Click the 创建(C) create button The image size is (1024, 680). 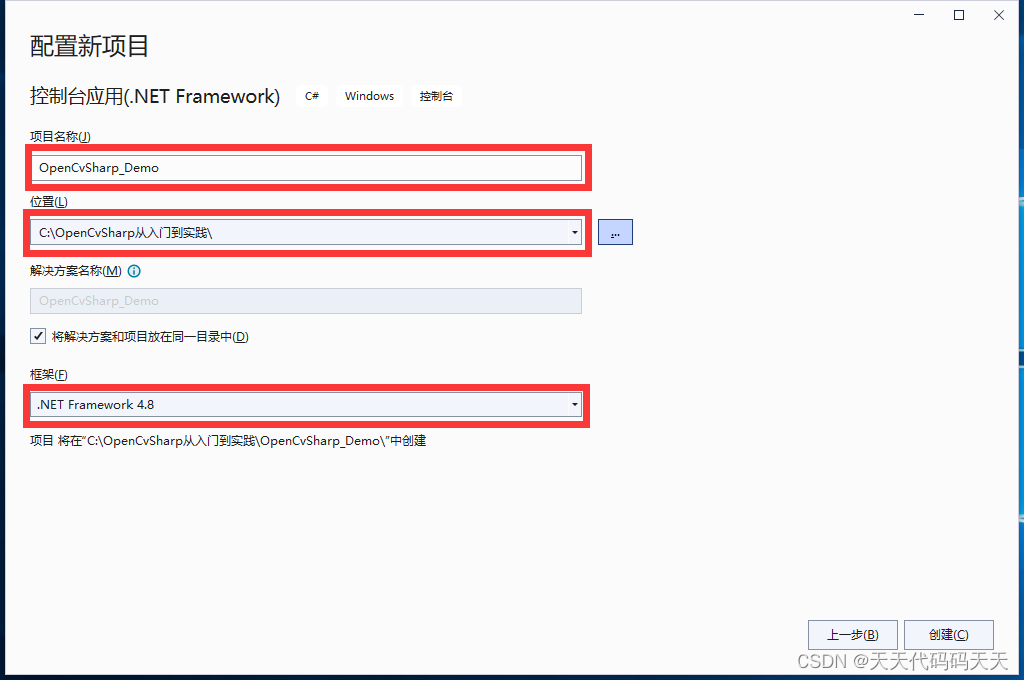(949, 635)
